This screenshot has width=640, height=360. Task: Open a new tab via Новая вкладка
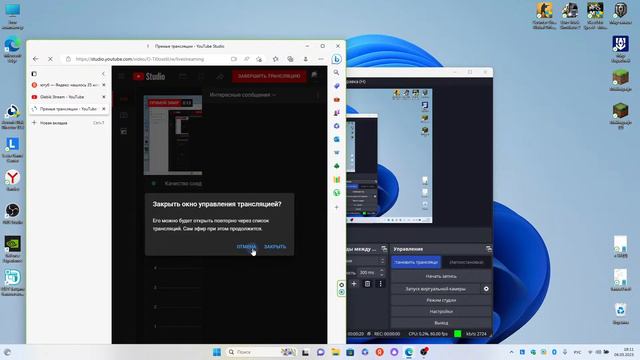[69, 123]
